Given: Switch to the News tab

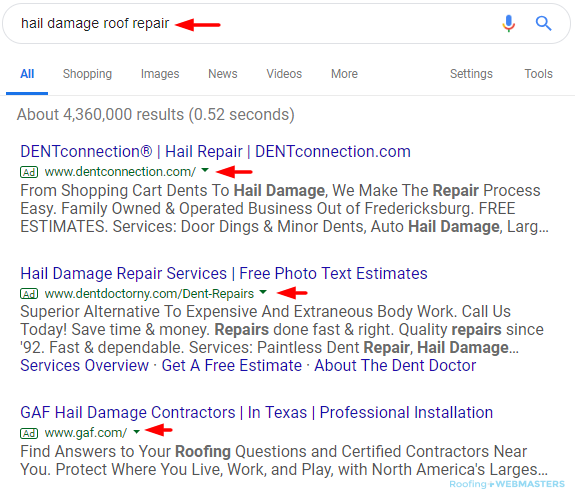Looking at the screenshot, I should coord(223,74).
